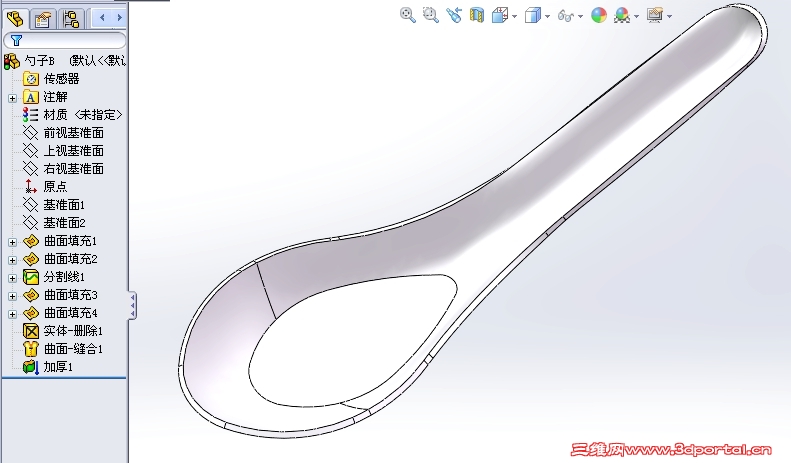This screenshot has width=791, height=463.
Task: Click the 注解 annotations folder icon
Action: (31, 97)
